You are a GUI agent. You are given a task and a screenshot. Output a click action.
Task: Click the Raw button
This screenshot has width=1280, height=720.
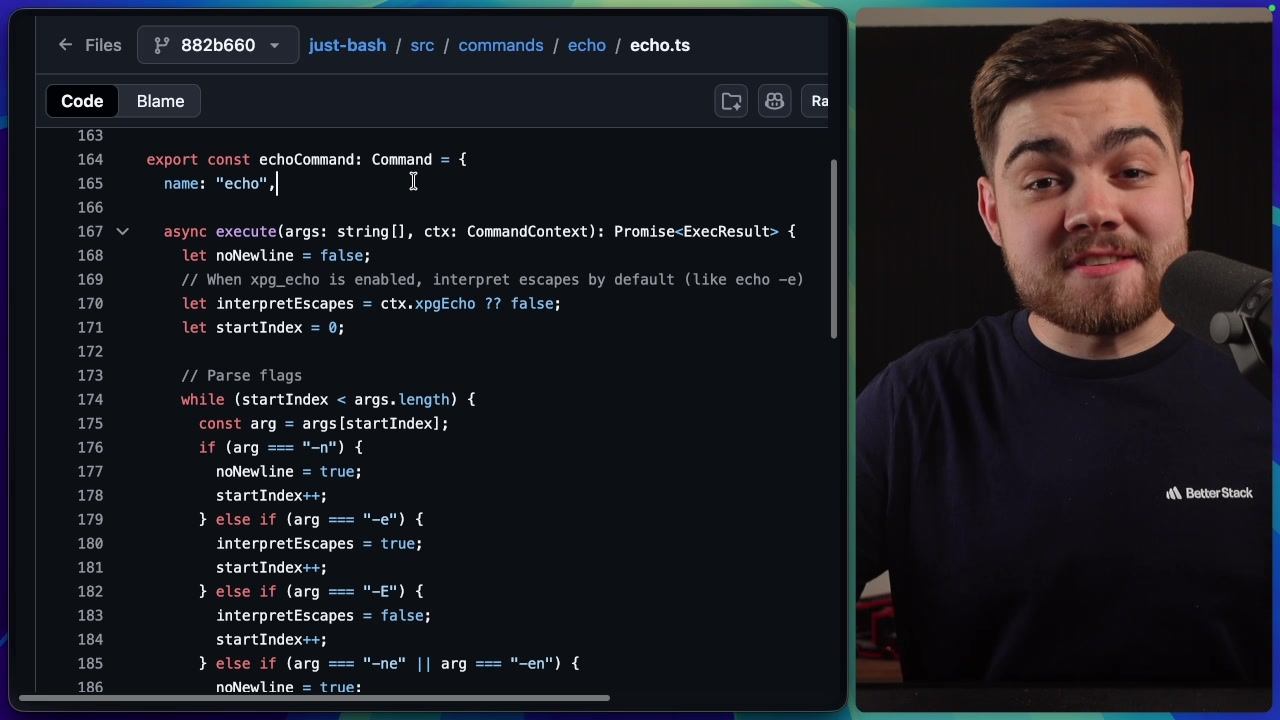click(818, 101)
